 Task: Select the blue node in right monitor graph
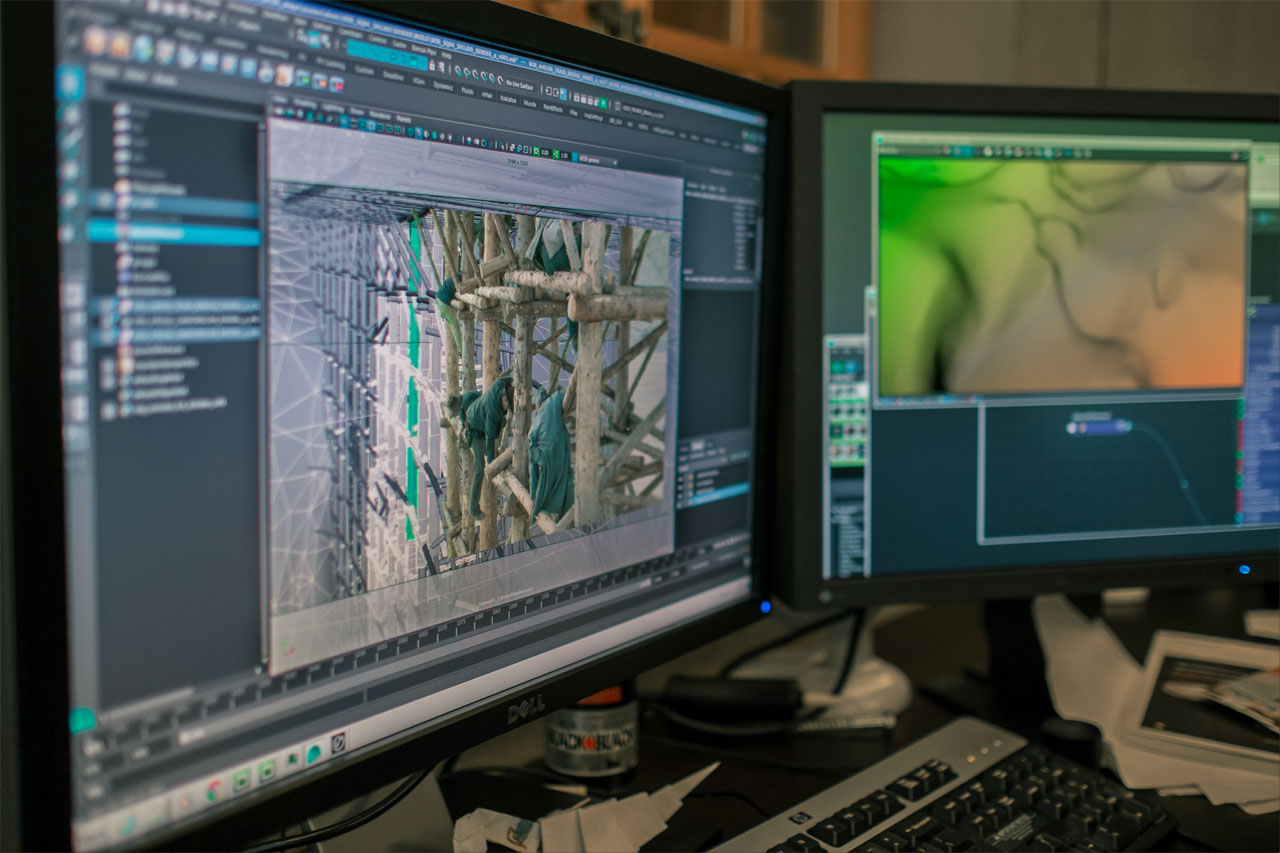pyautogui.click(x=1099, y=427)
